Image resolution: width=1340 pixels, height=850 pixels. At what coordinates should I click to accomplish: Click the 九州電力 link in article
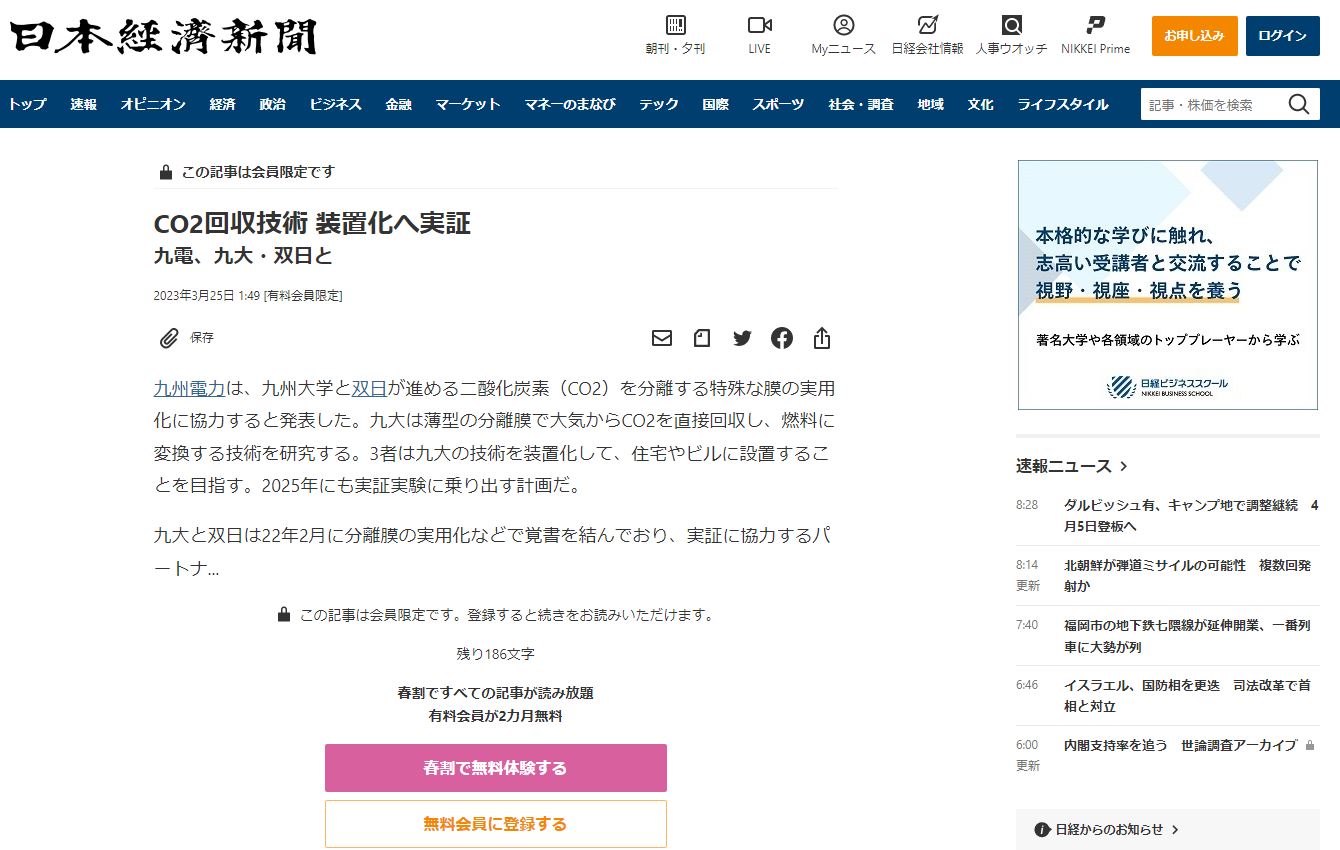click(x=189, y=388)
